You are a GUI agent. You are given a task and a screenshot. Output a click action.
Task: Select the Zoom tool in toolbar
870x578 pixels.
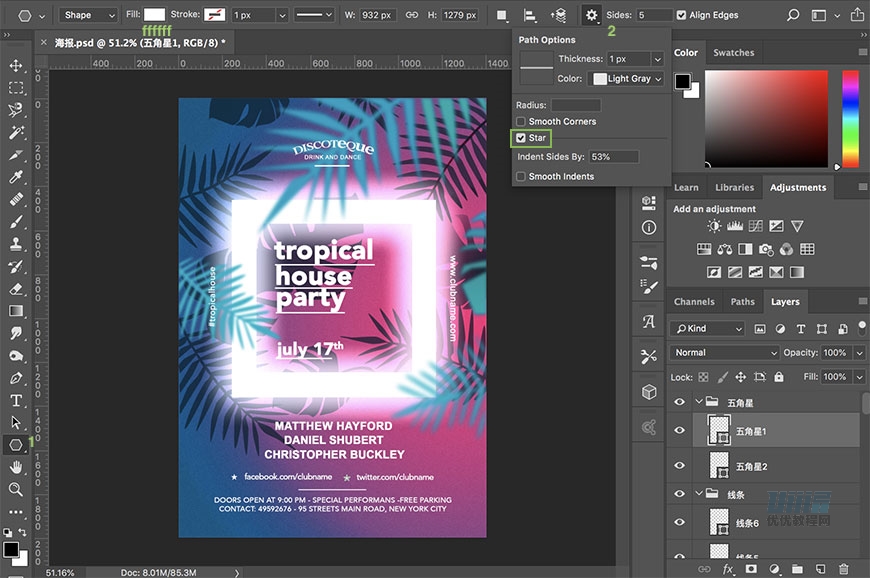16,489
